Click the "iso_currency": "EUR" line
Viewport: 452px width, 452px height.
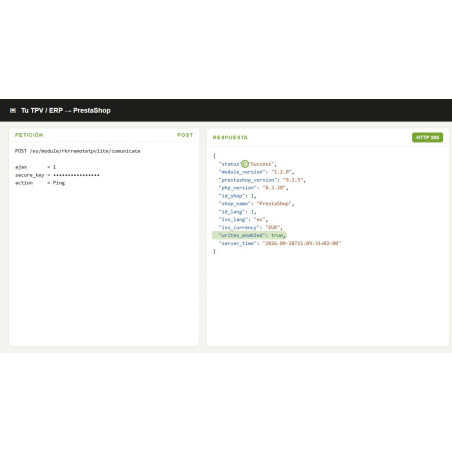250,227
